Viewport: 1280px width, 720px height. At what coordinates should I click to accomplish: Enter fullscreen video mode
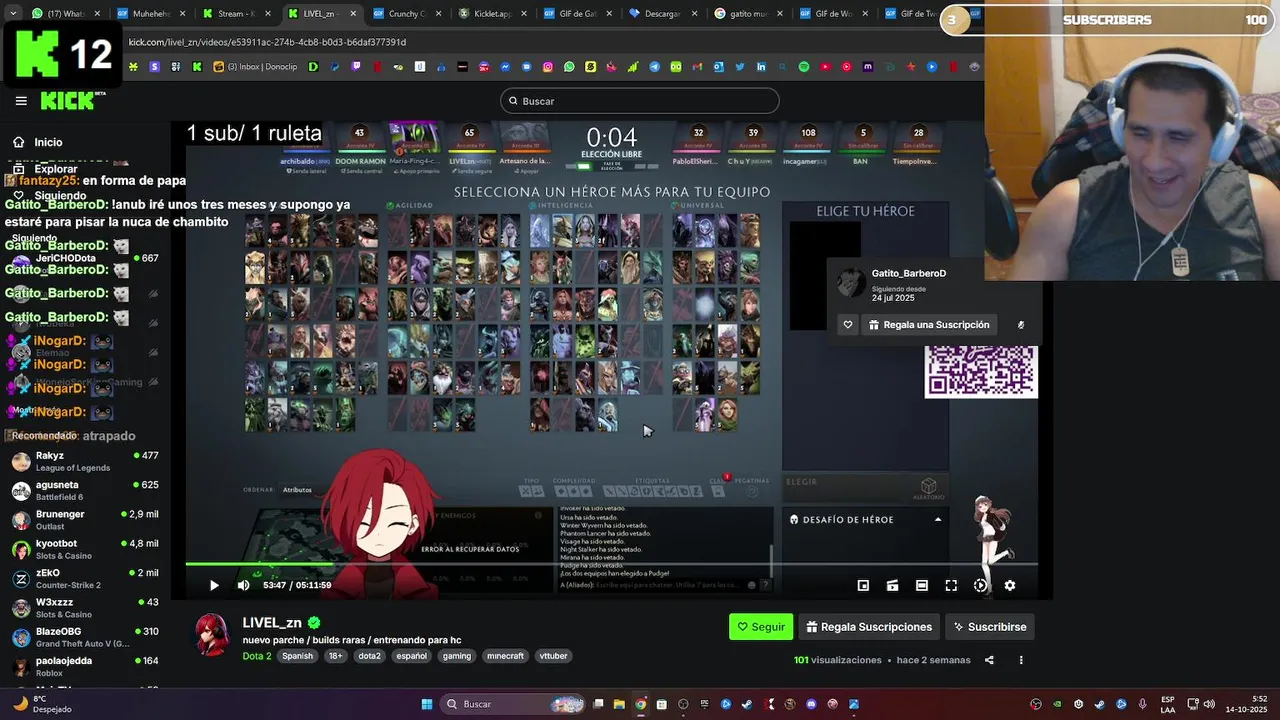coord(951,586)
